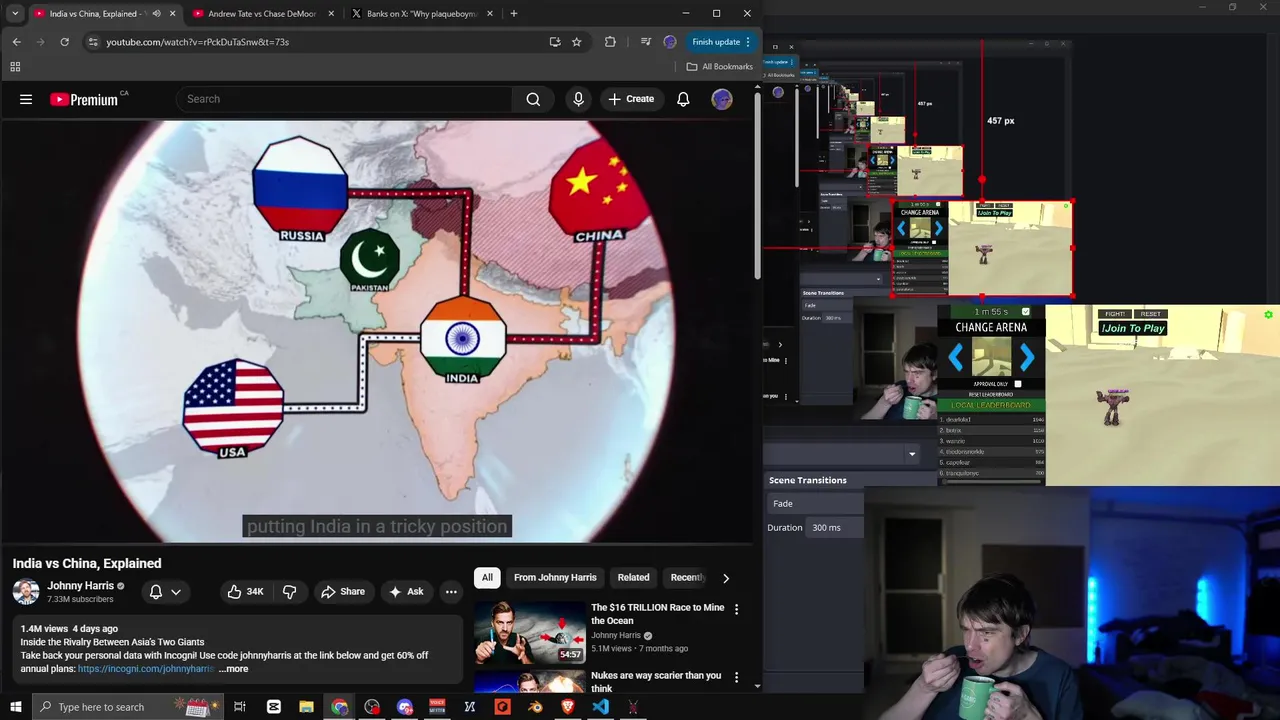
Task: Open the YouTube guide hamburger menu
Action: tap(26, 99)
